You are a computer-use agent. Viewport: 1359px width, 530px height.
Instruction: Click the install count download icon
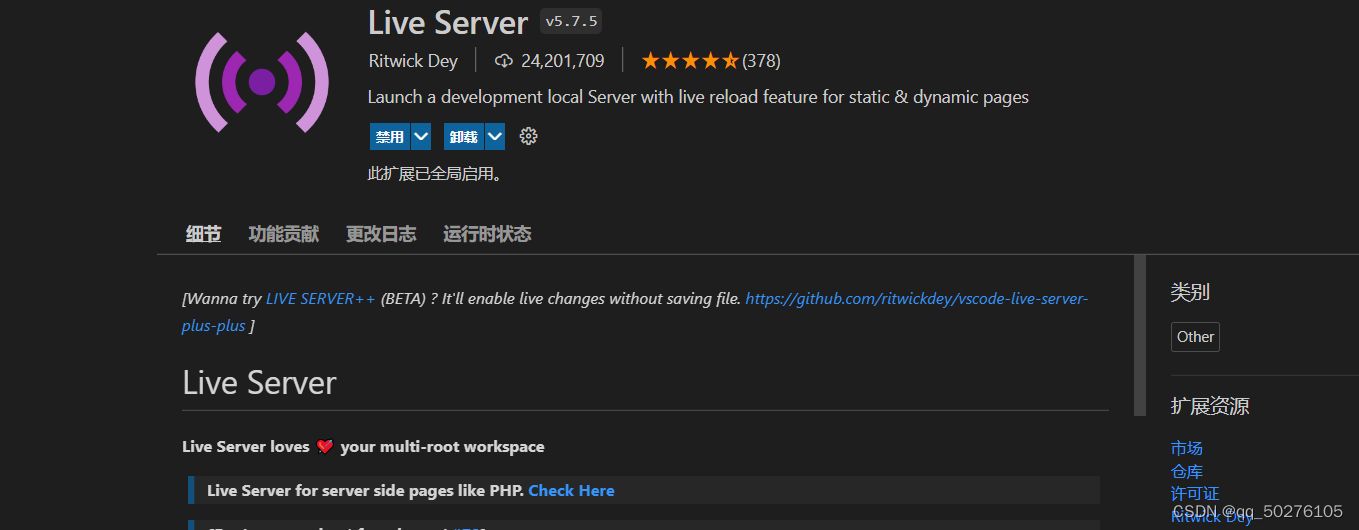point(504,61)
